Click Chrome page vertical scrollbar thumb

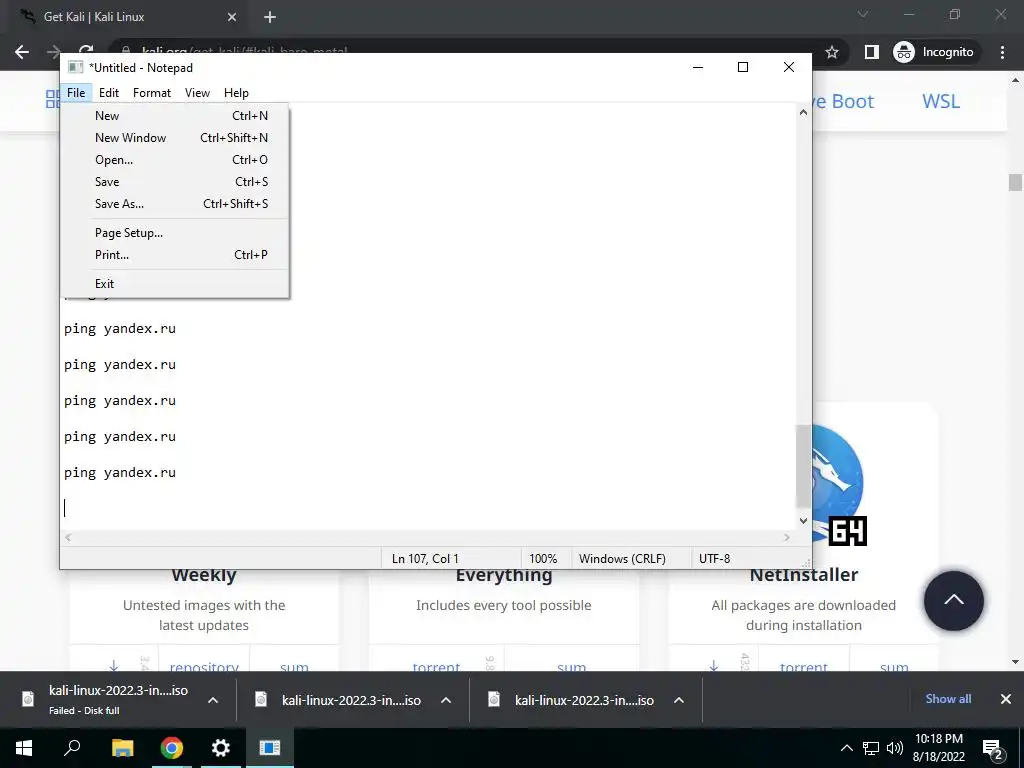point(1015,182)
